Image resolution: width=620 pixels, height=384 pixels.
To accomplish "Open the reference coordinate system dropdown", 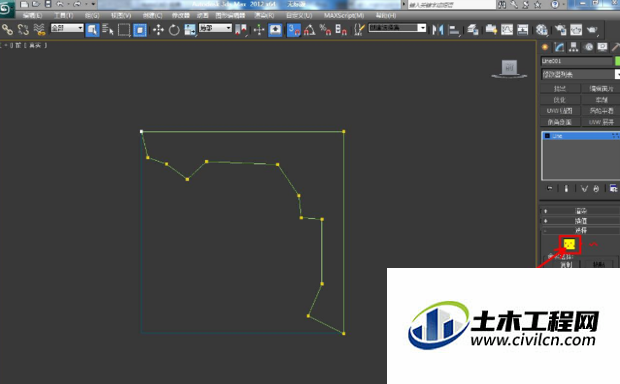I will (215, 28).
